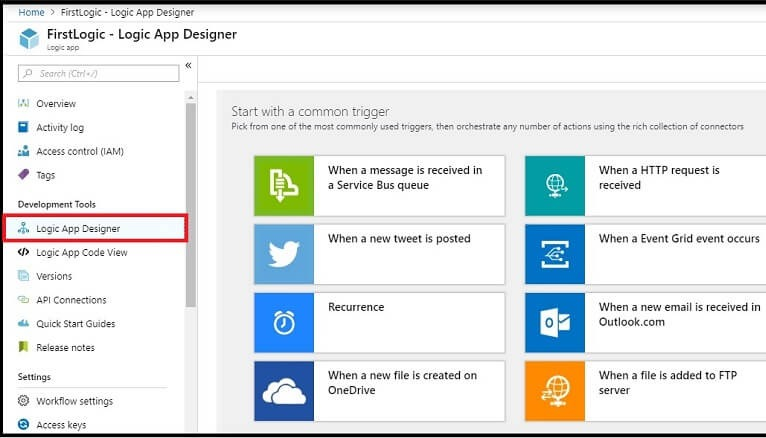Click the Quick Start Guides cloud icon

23,323
